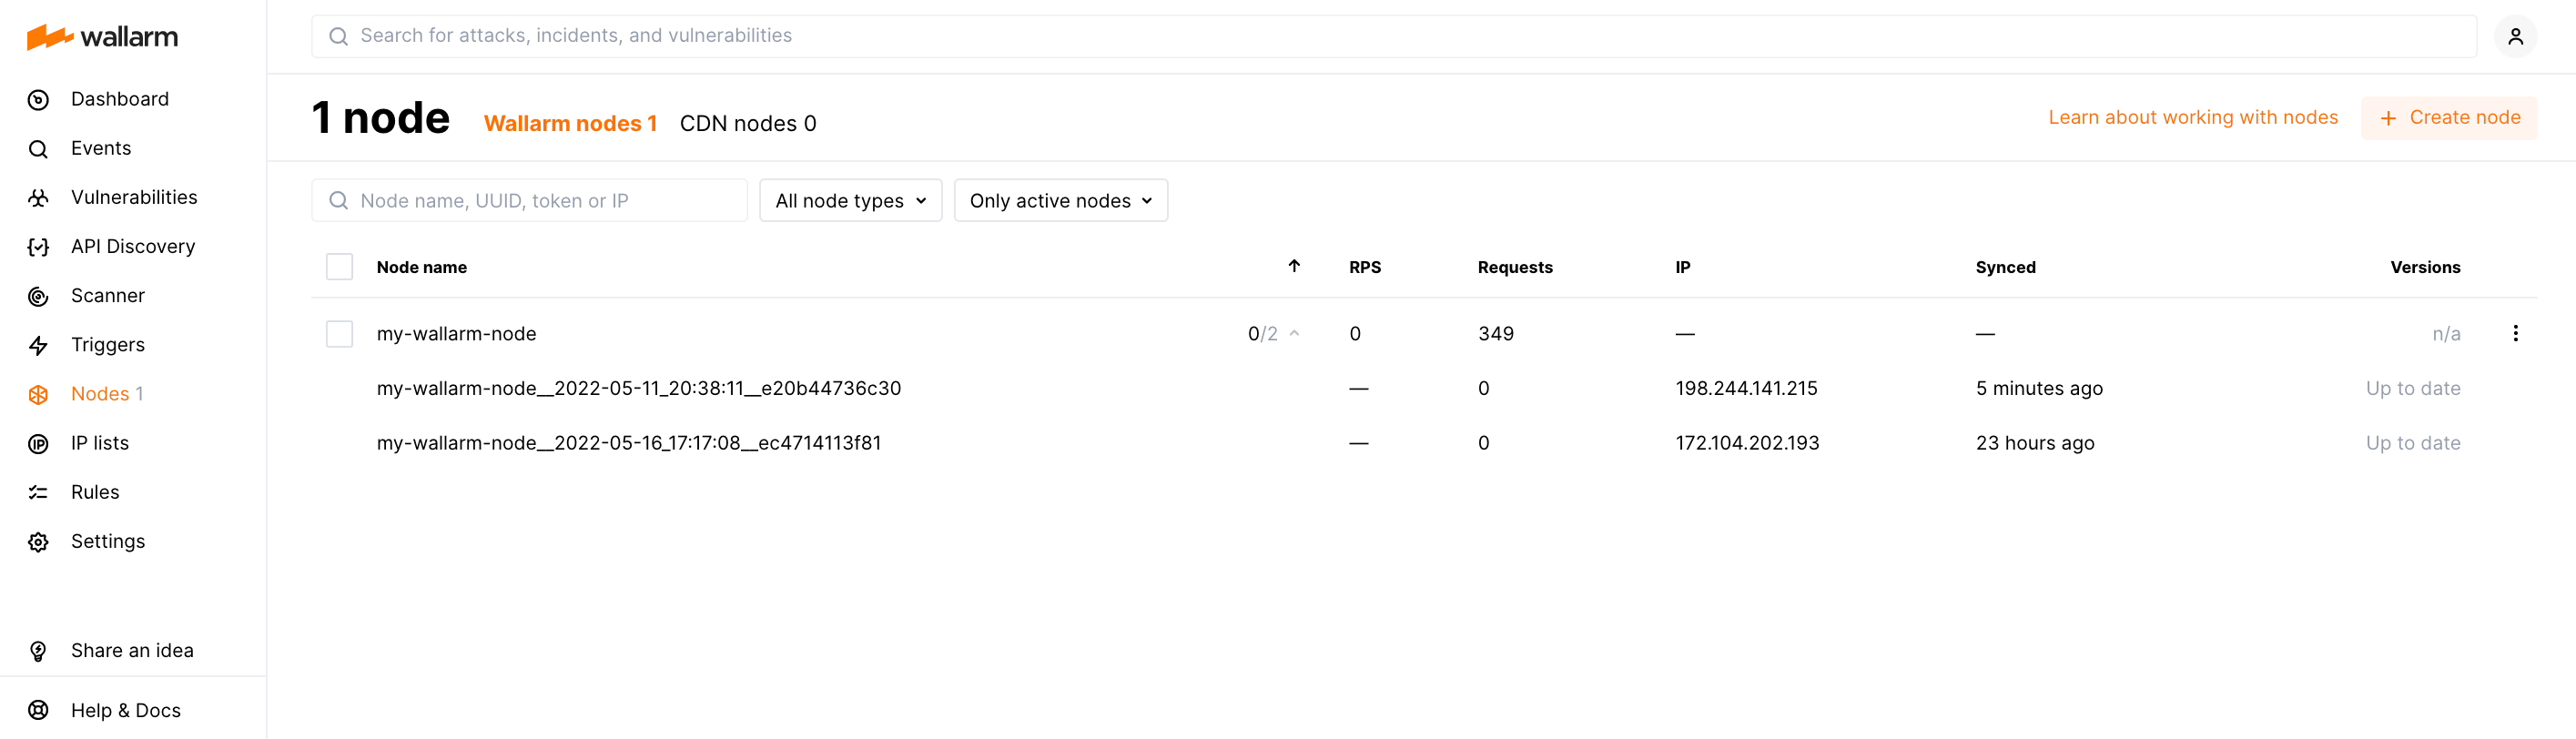Open the Vulnerabilities biohazard icon
Screen dimensions: 2576x739
38,198
